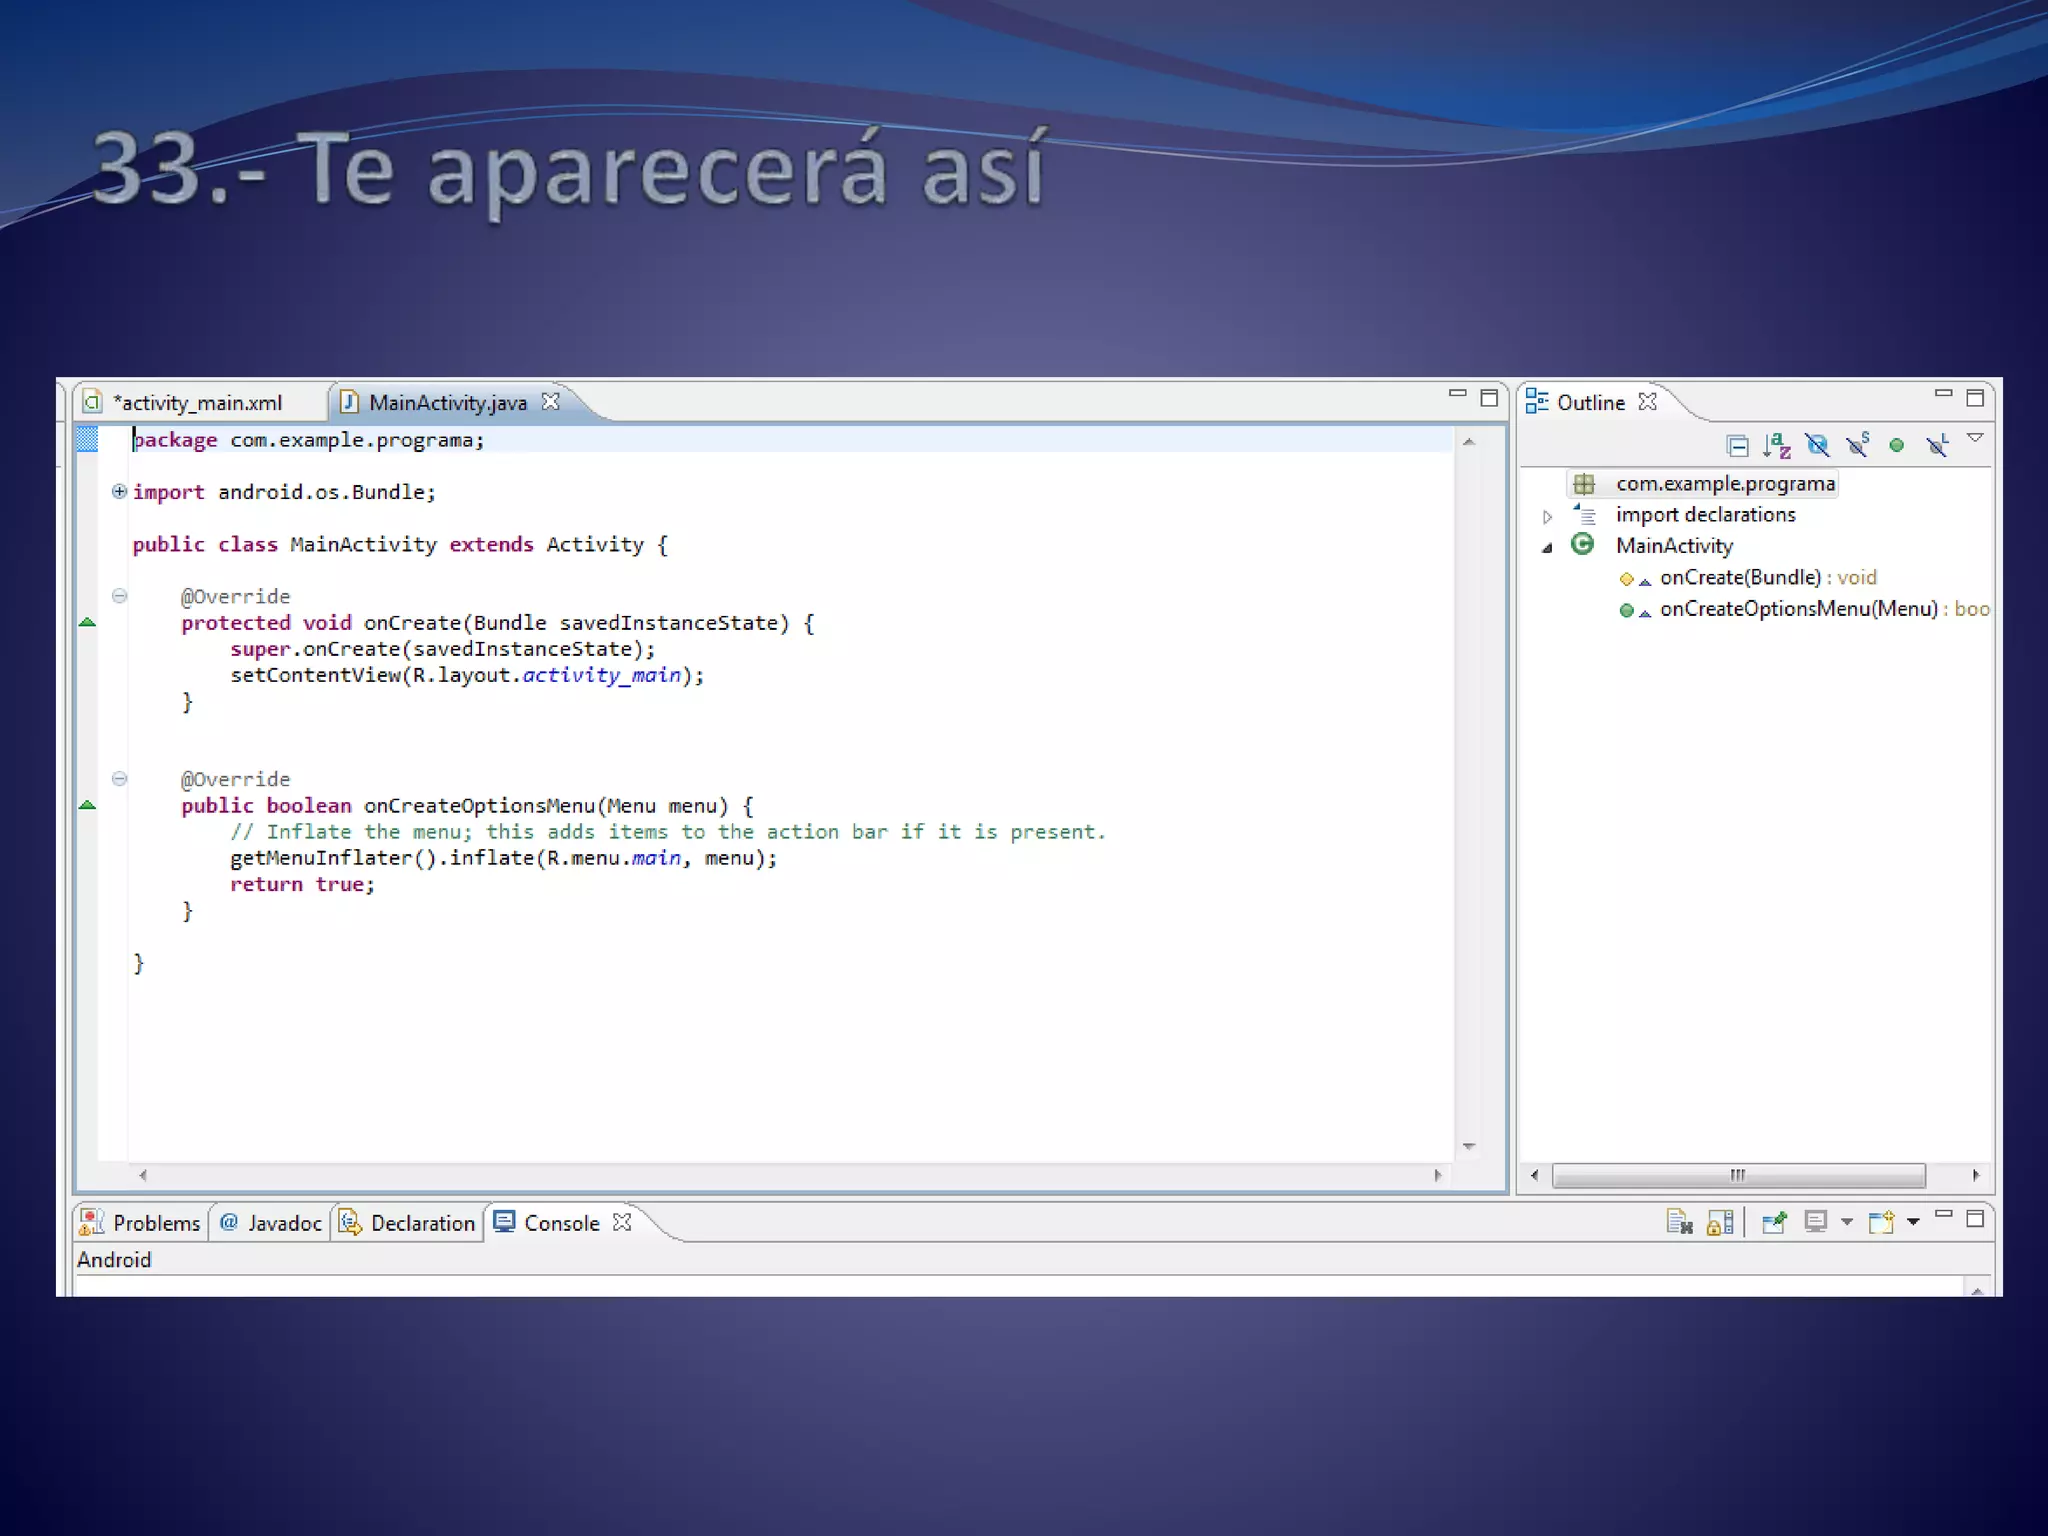Click Open Console icon with plus
The height and width of the screenshot is (1536, 2048).
[1881, 1222]
